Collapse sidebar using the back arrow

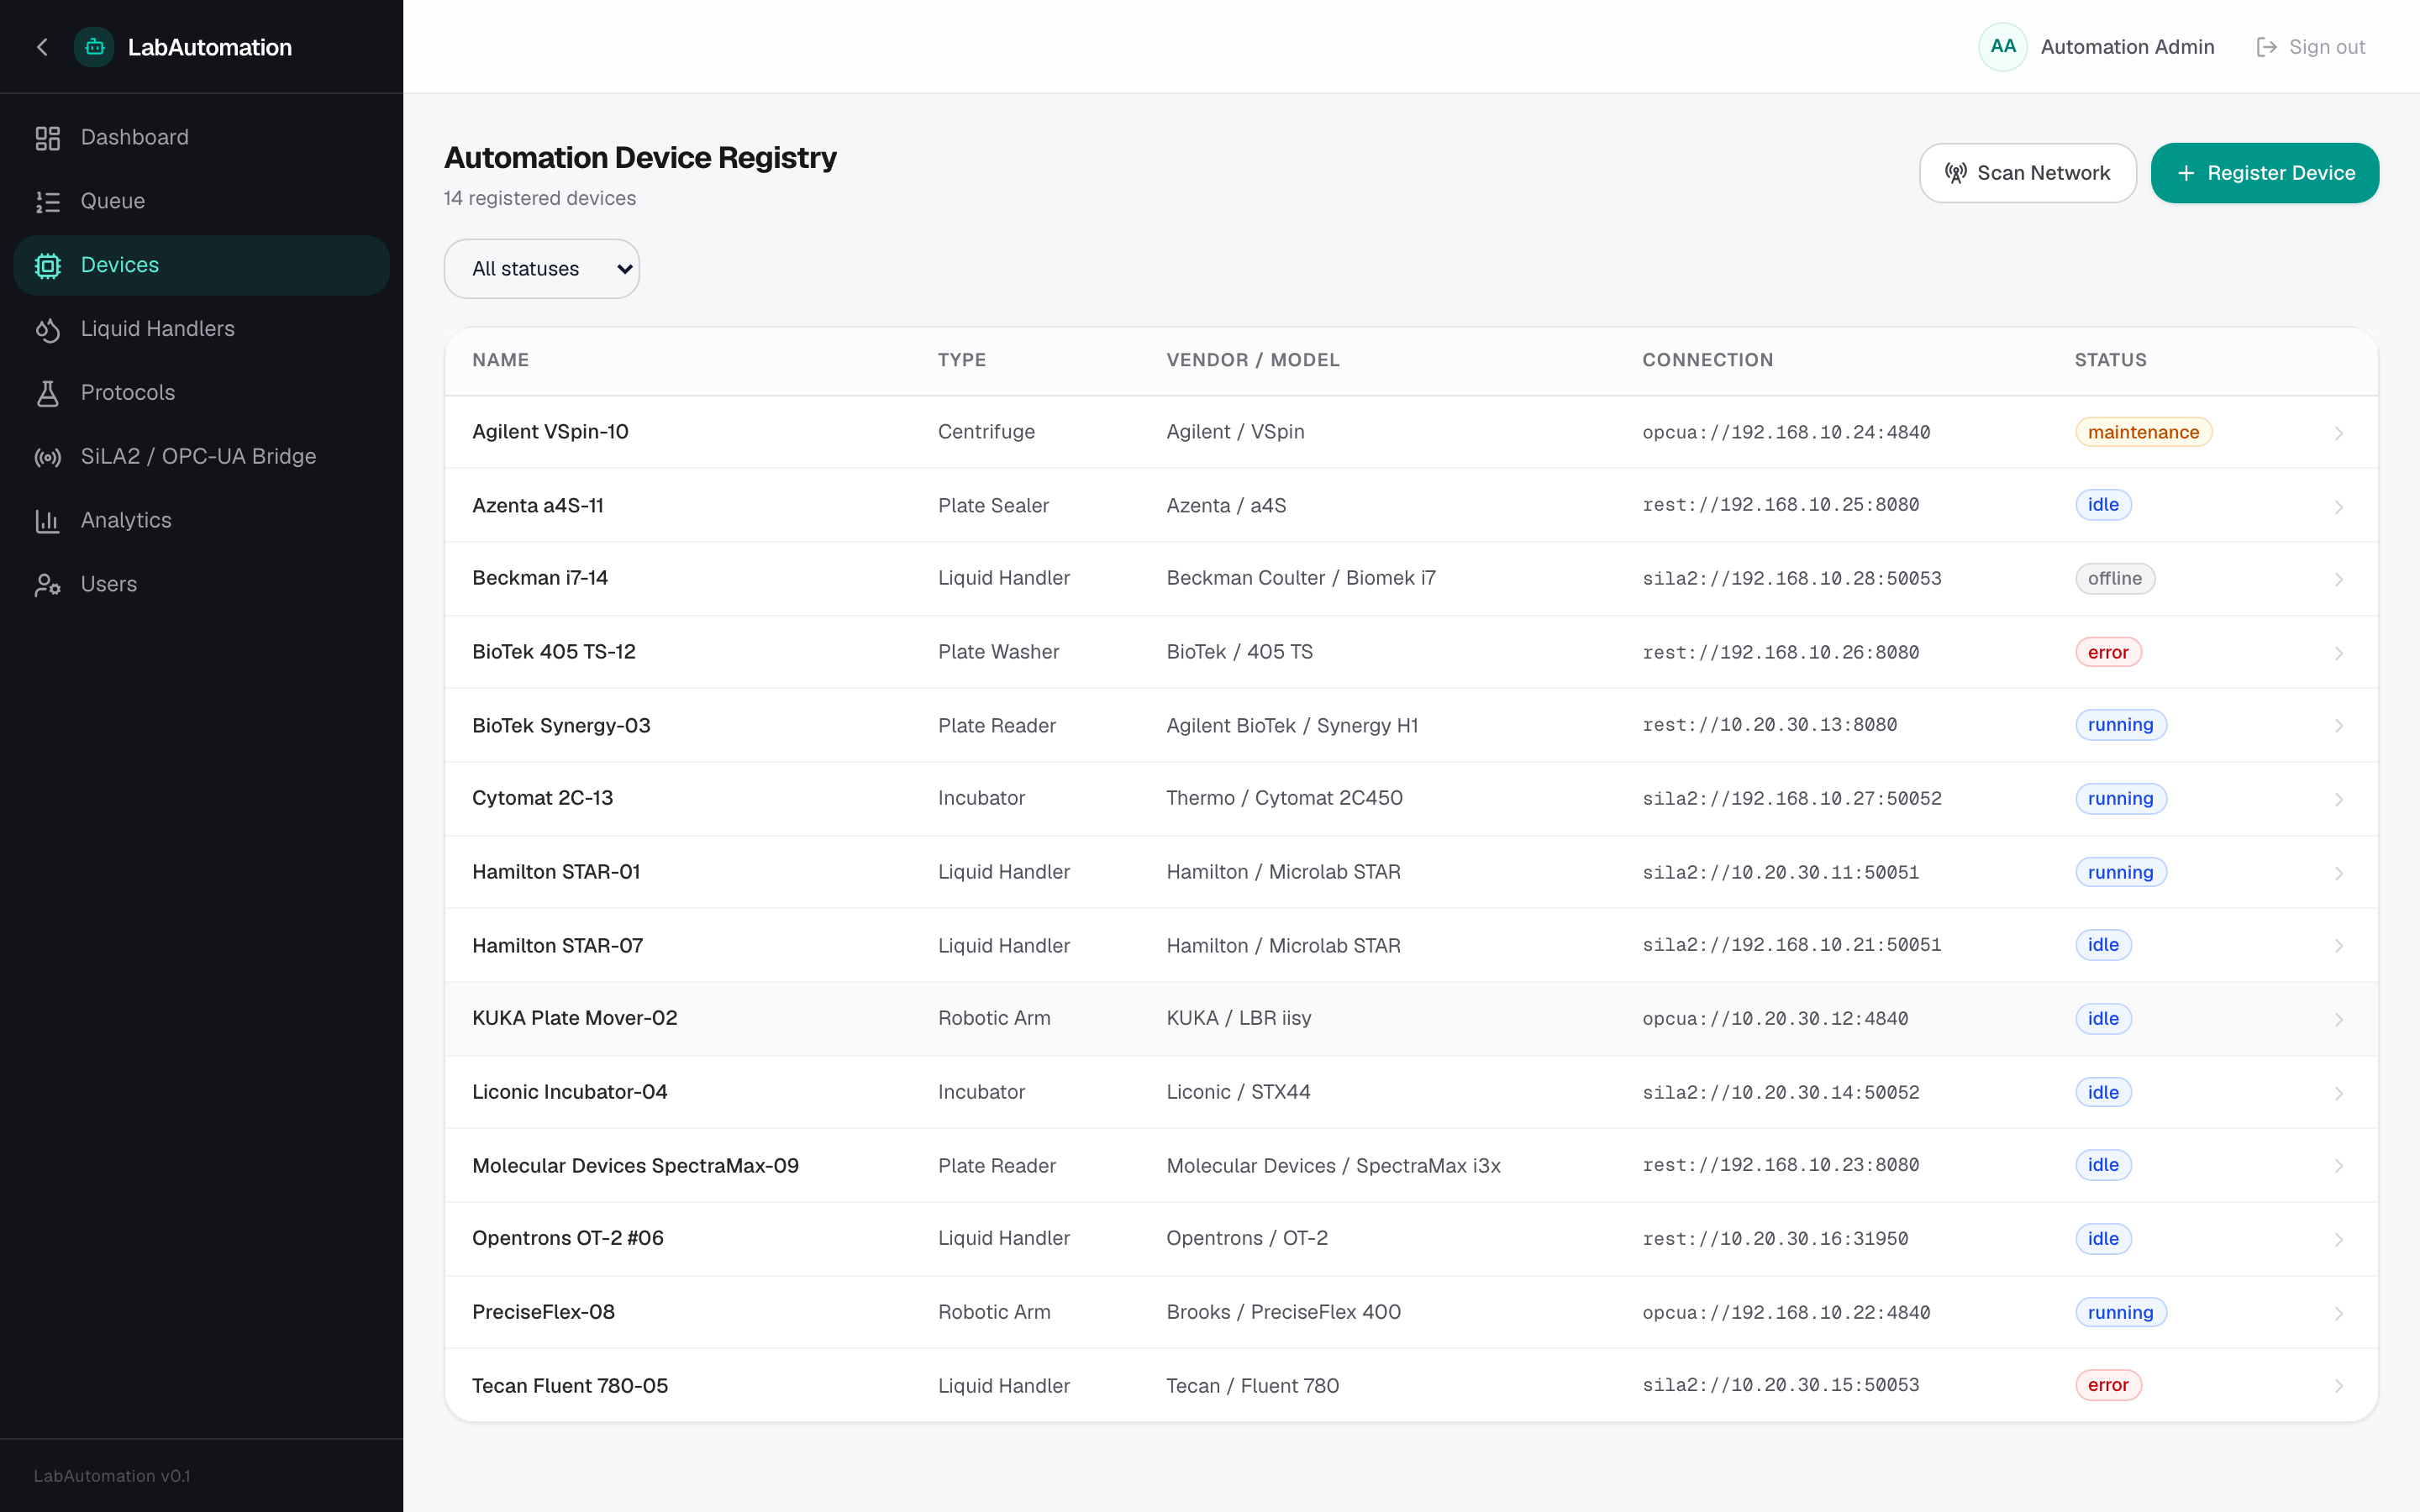click(x=42, y=47)
